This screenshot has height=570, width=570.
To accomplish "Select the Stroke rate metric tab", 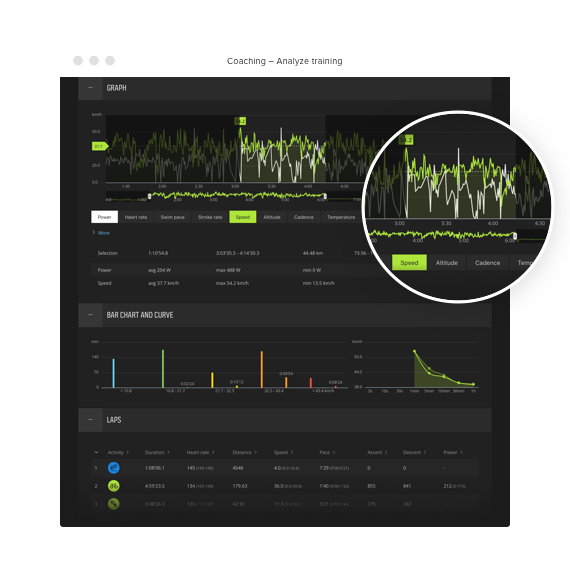I will tap(210, 217).
